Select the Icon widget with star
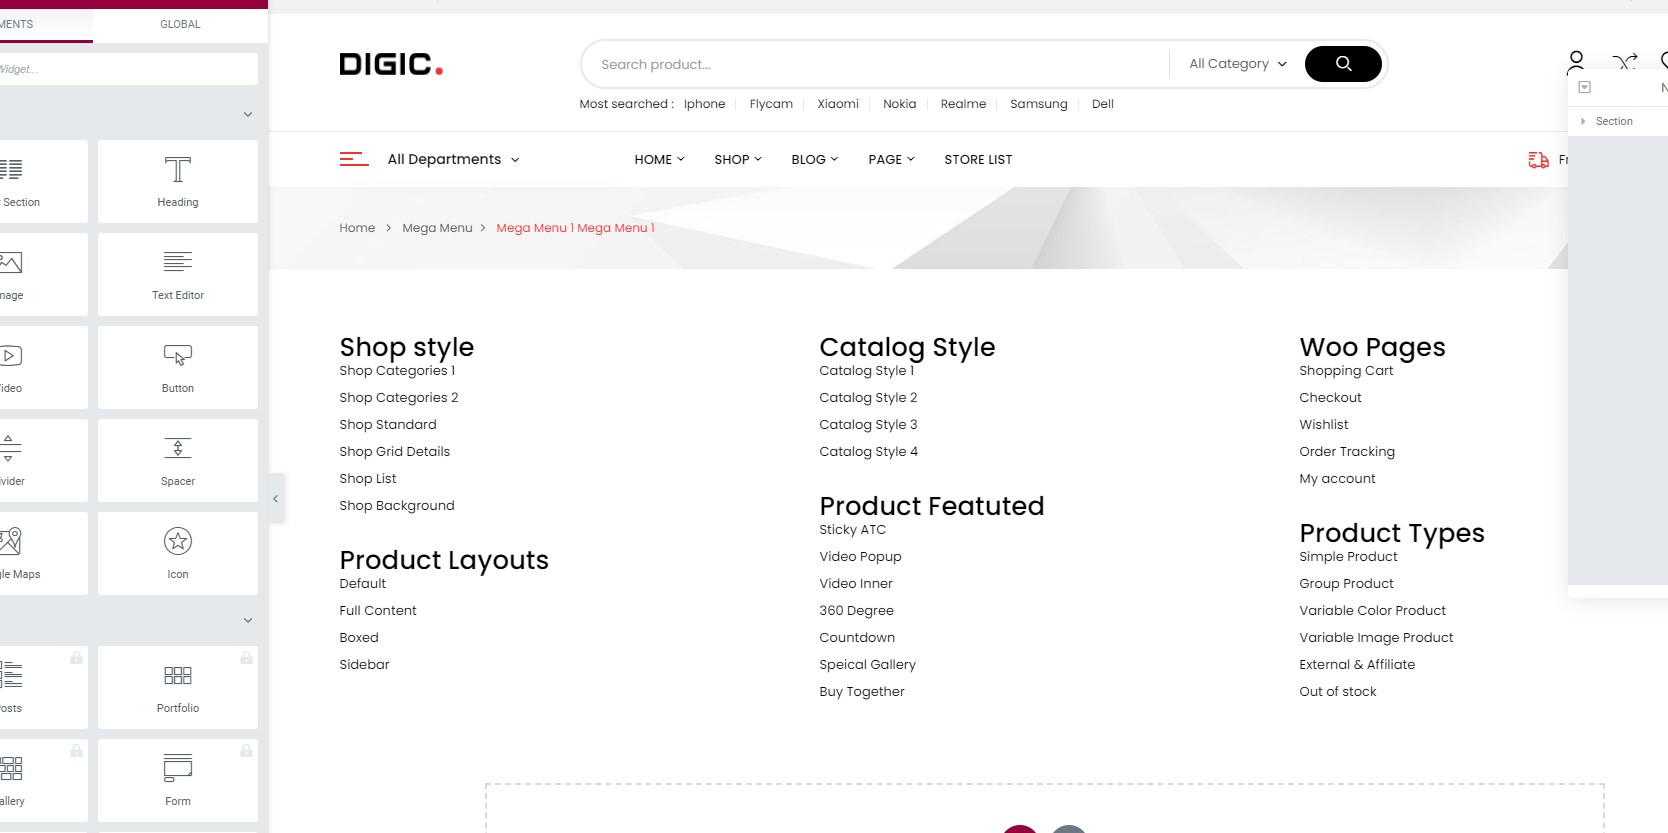Viewport: 1668px width, 833px height. (178, 553)
